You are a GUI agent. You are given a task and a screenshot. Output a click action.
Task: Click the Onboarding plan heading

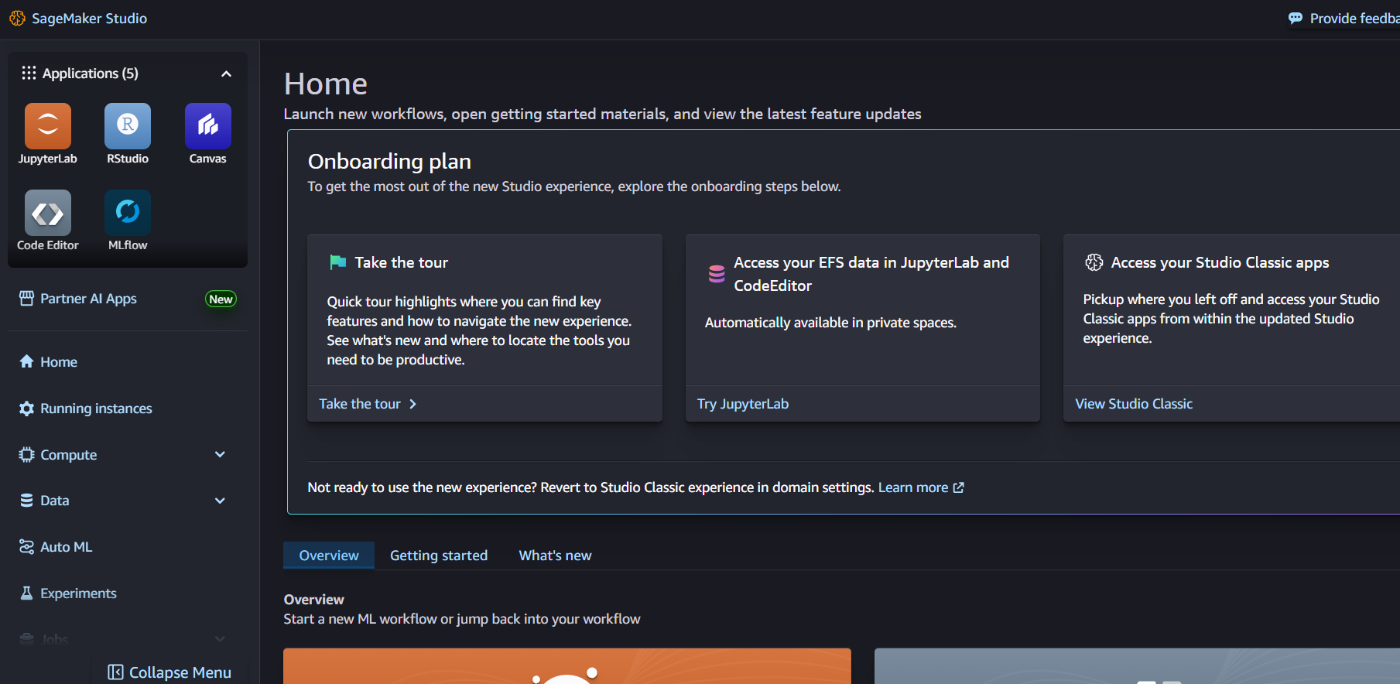[389, 162]
